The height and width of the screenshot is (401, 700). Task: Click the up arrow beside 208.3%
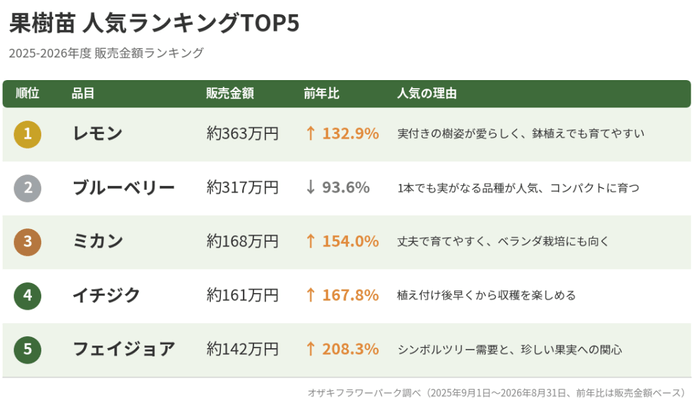pyautogui.click(x=311, y=349)
